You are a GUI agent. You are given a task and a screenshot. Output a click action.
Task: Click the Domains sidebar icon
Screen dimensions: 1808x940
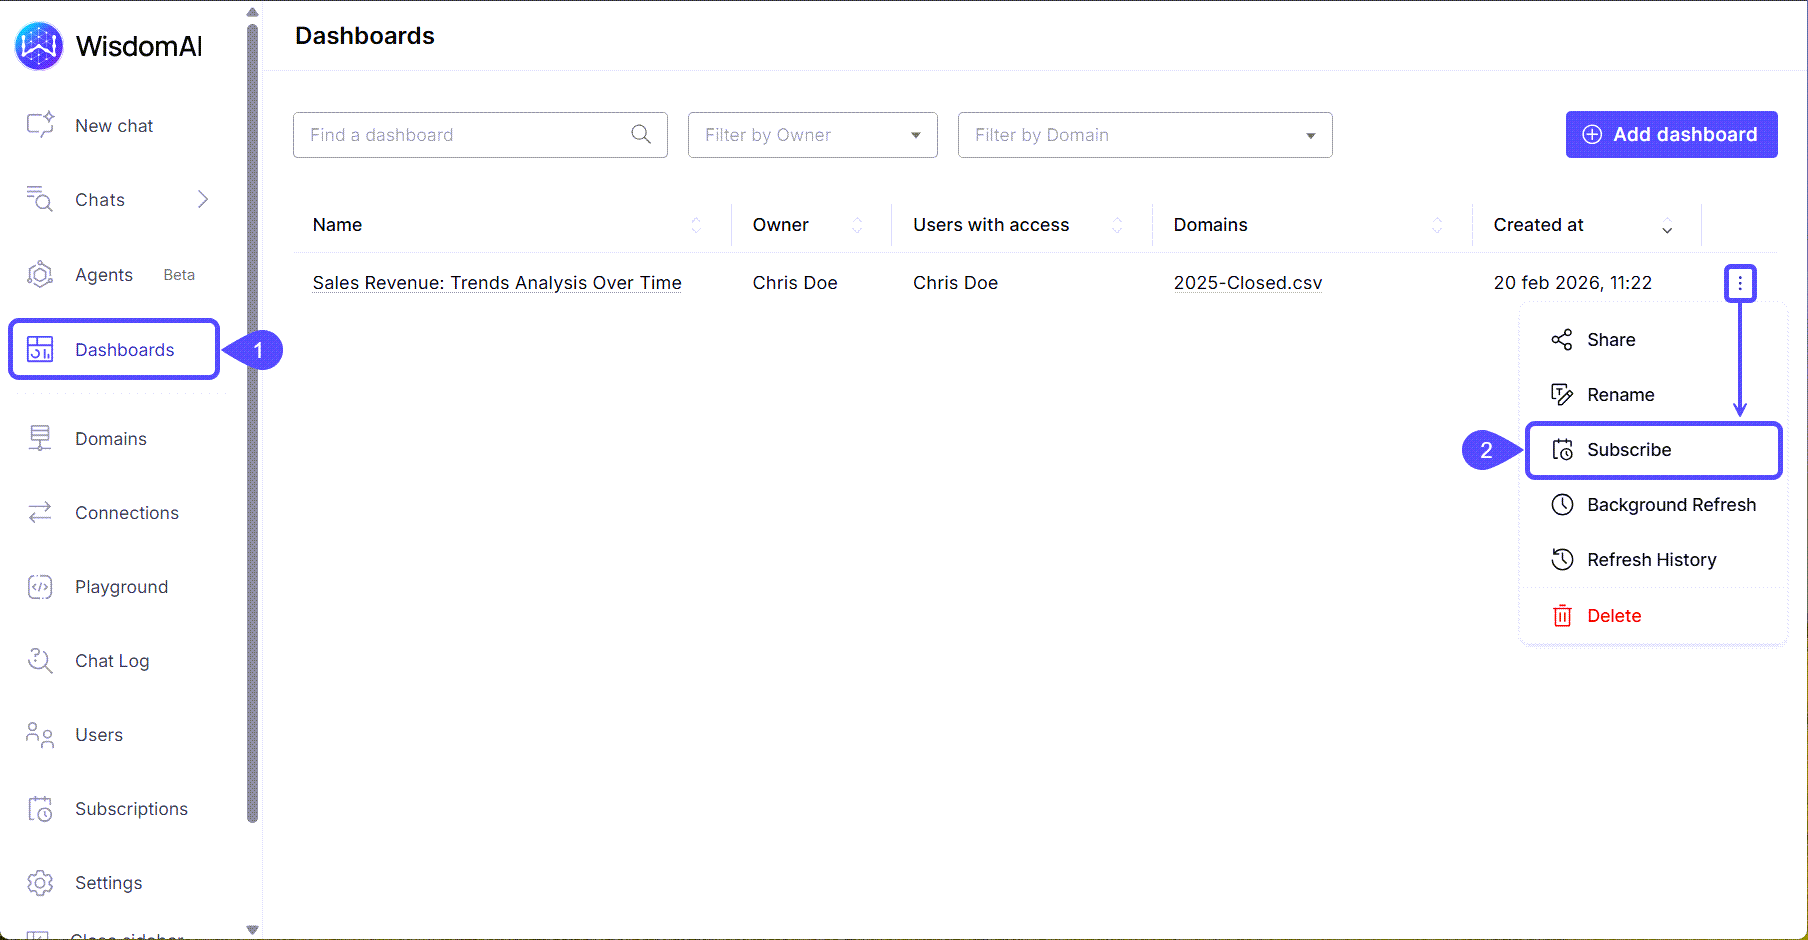click(x=40, y=438)
